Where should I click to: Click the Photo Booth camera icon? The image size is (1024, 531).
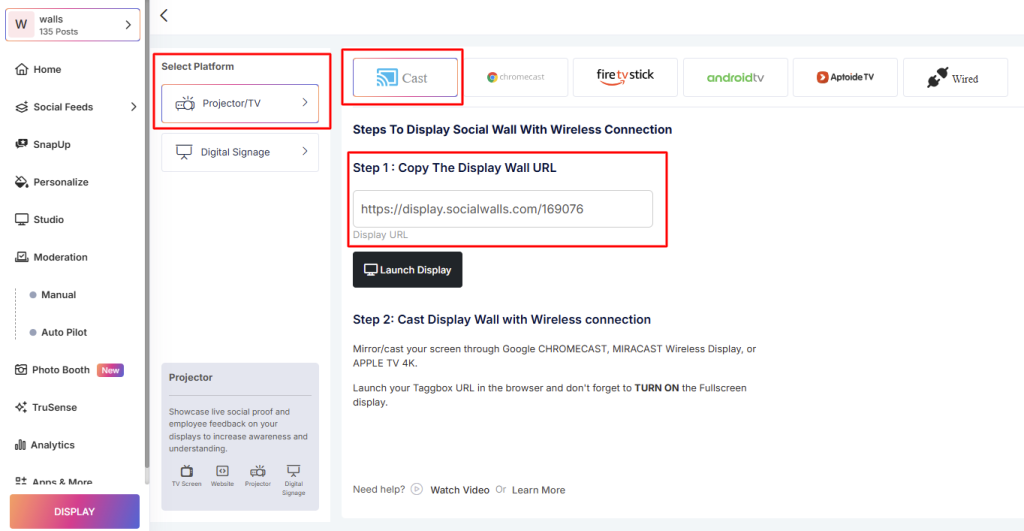(21, 370)
